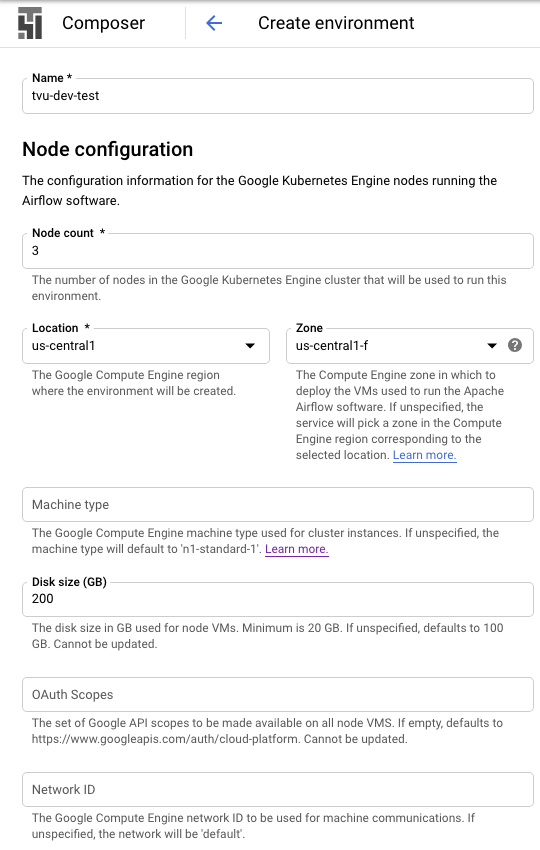Screen dimensions: 540x850
Task: Open the Zone help question-mark icon
Action: coord(515,345)
